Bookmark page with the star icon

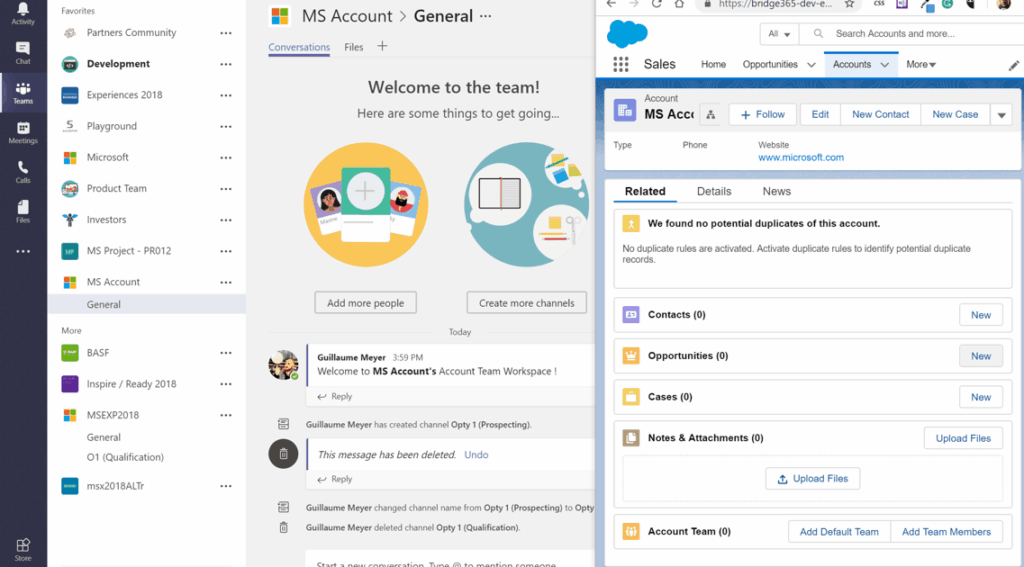849,4
